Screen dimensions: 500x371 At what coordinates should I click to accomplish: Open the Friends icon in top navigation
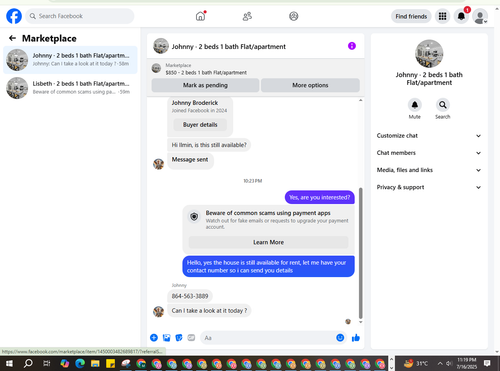coord(247,16)
